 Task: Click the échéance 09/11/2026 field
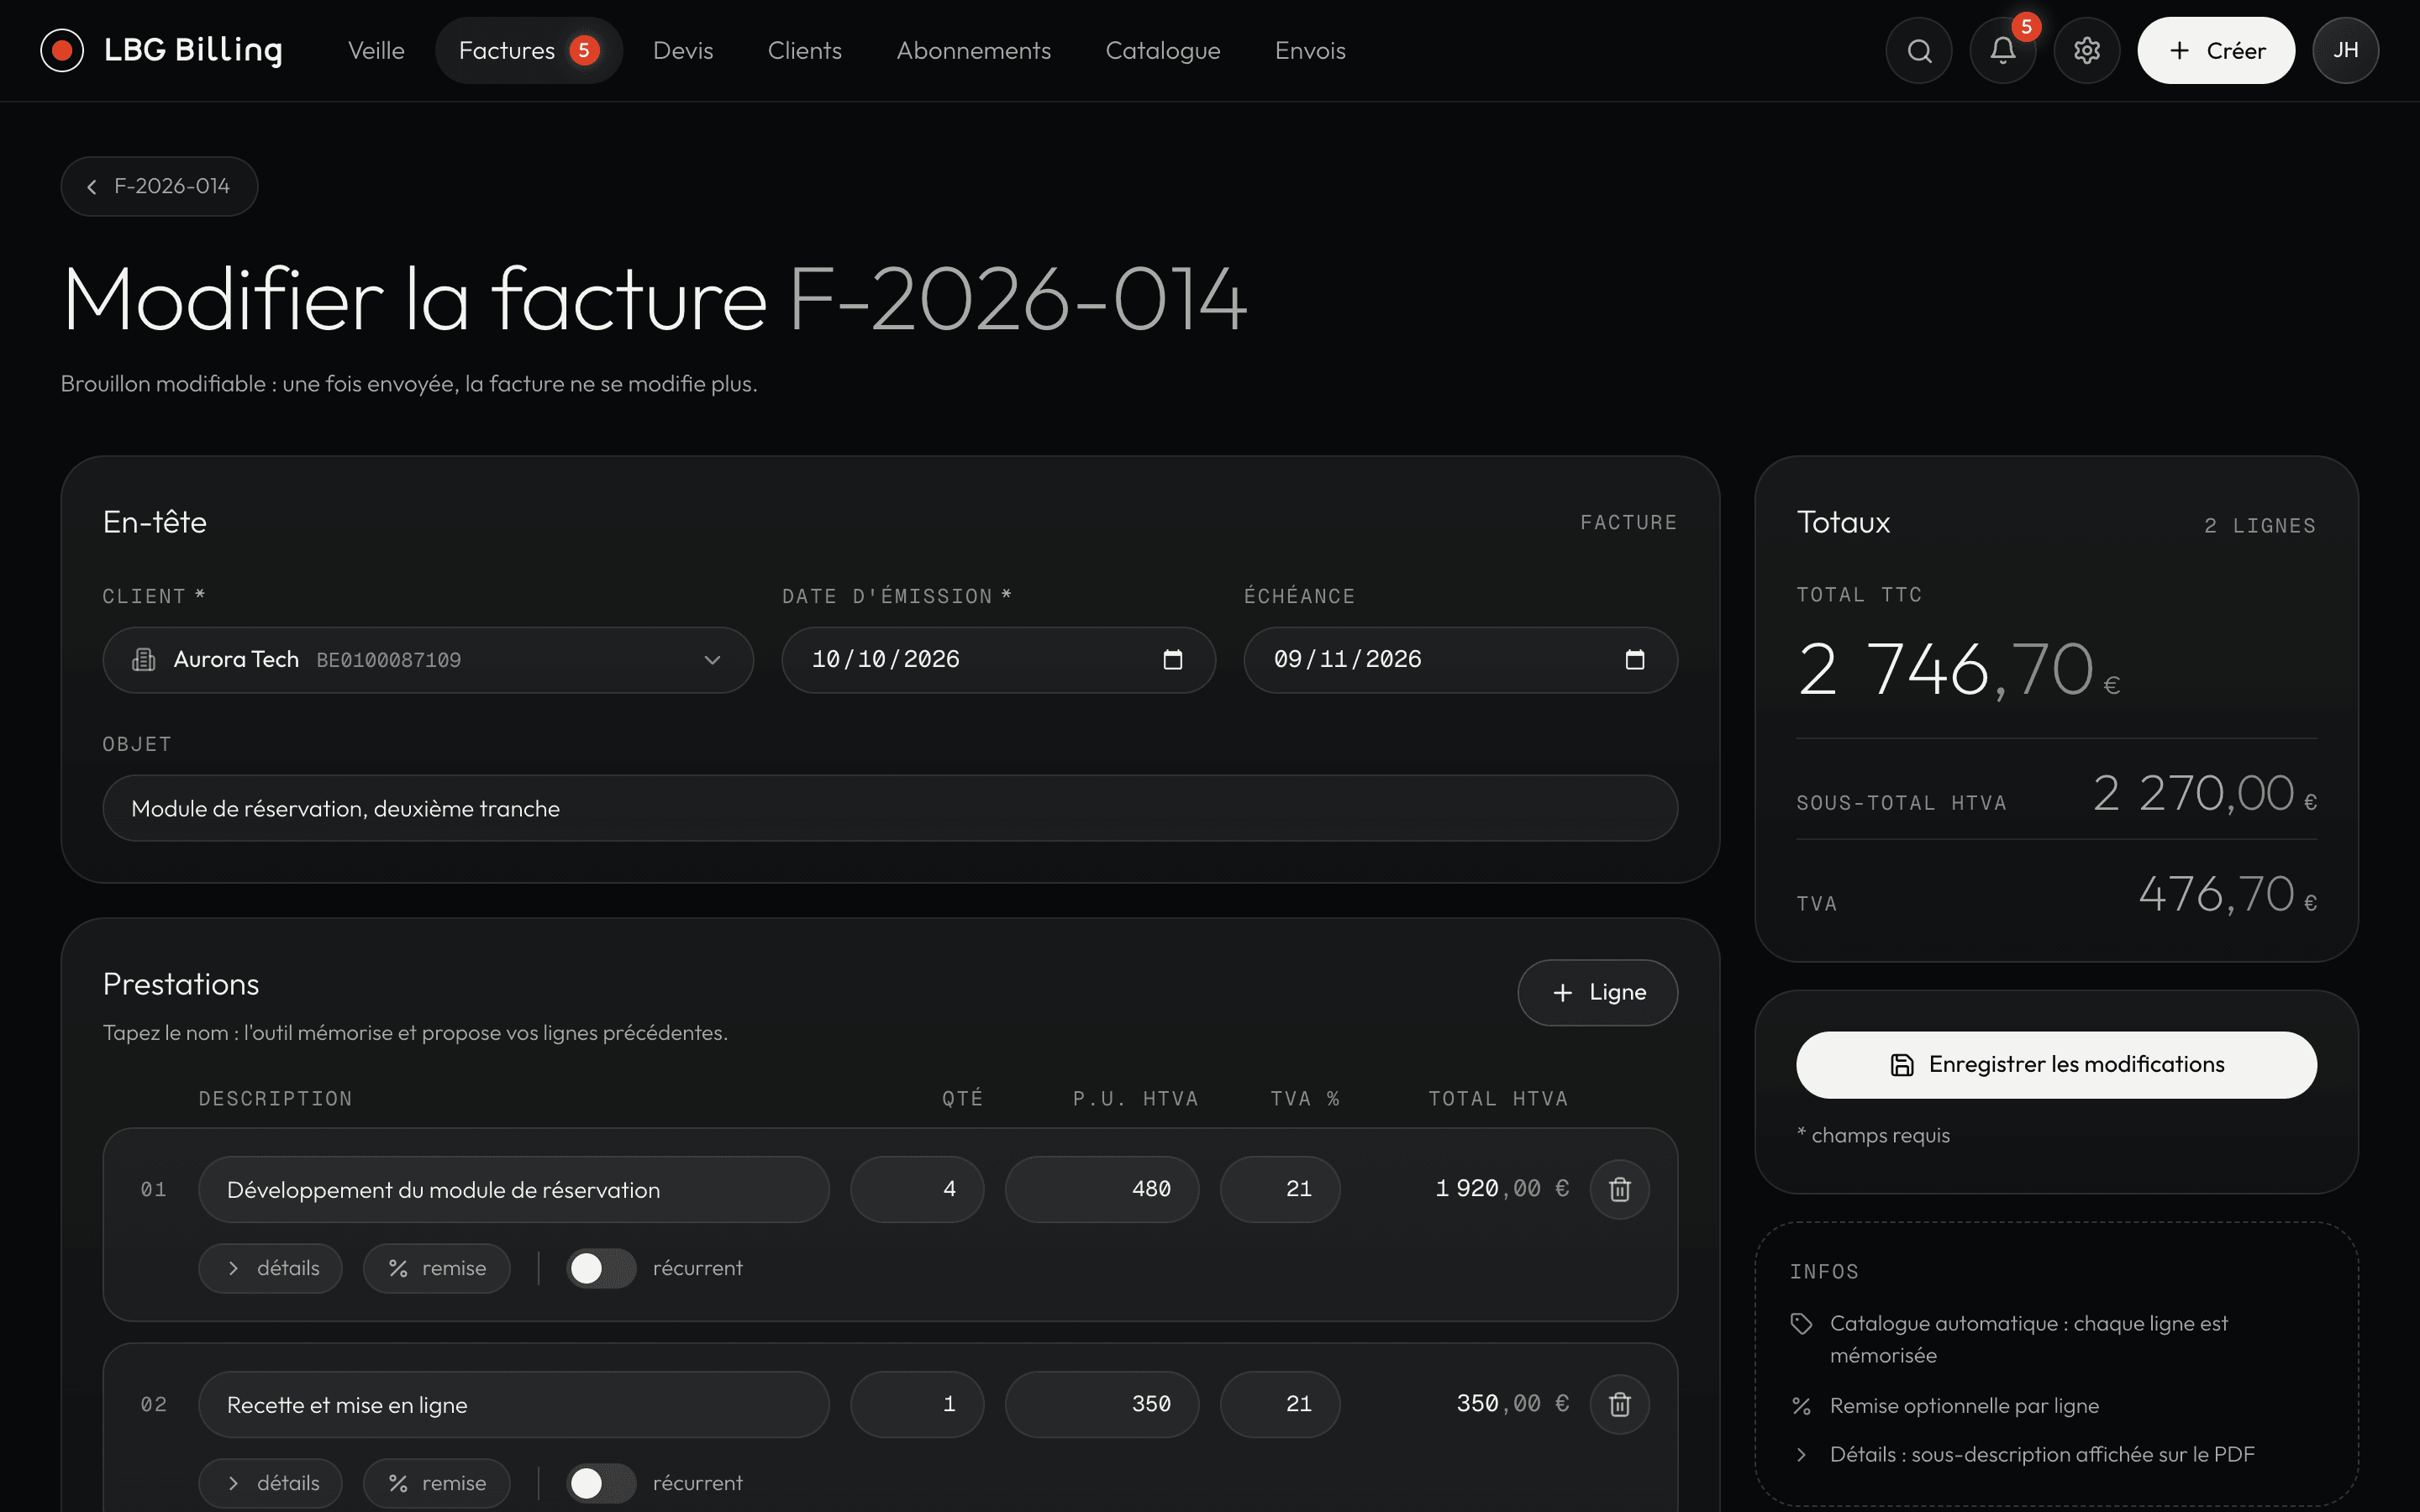click(x=1460, y=660)
